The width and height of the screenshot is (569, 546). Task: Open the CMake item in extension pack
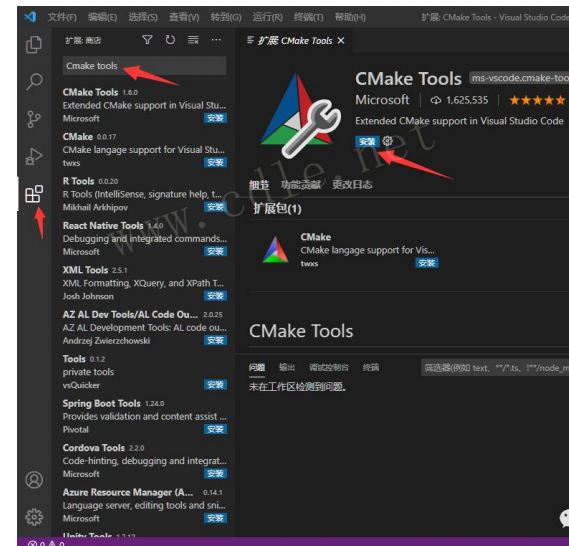coord(349,250)
